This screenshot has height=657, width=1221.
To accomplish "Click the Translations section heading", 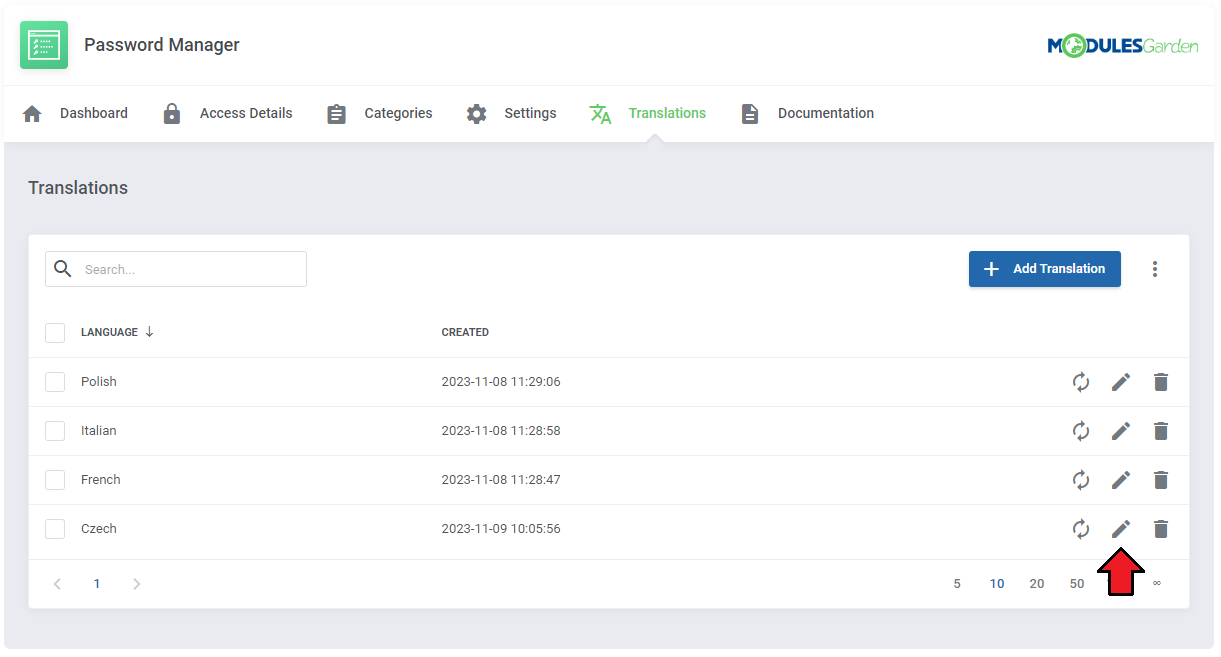I will 78,188.
